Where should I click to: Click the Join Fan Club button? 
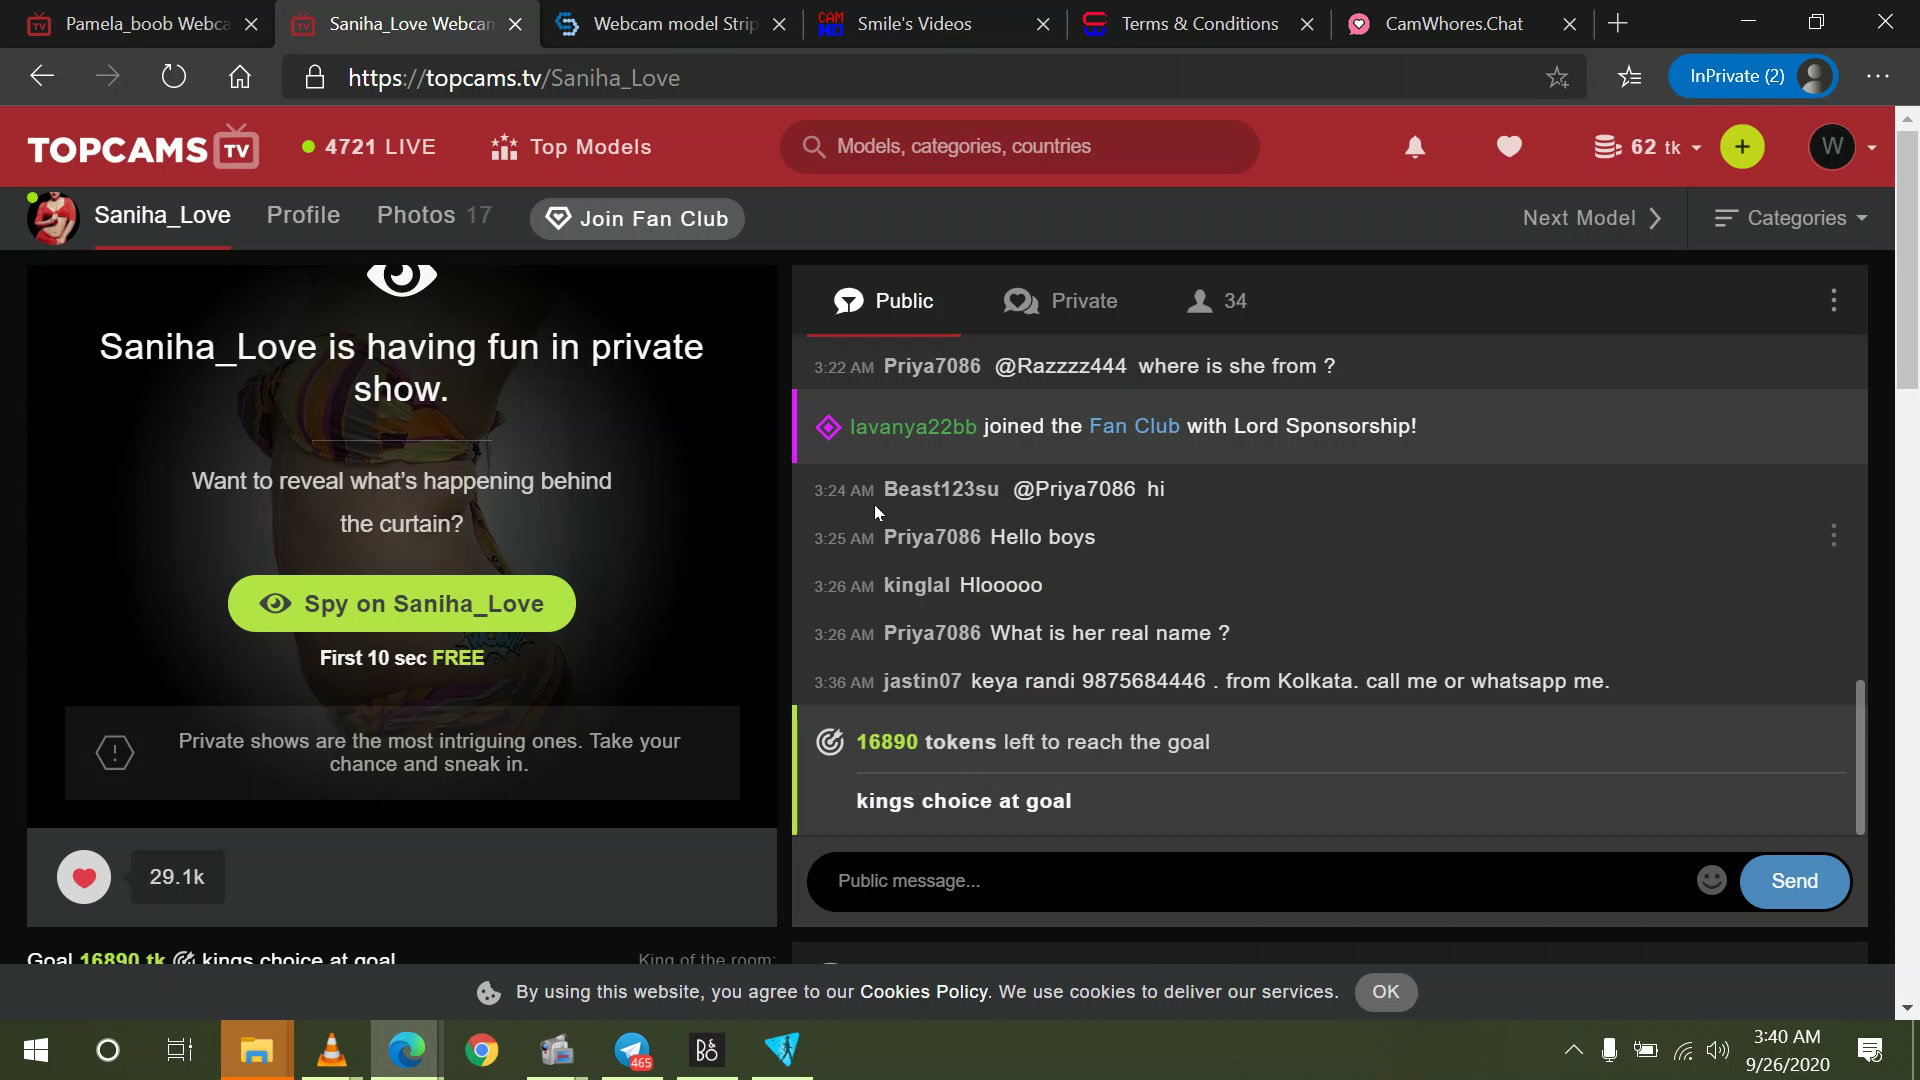coord(637,218)
